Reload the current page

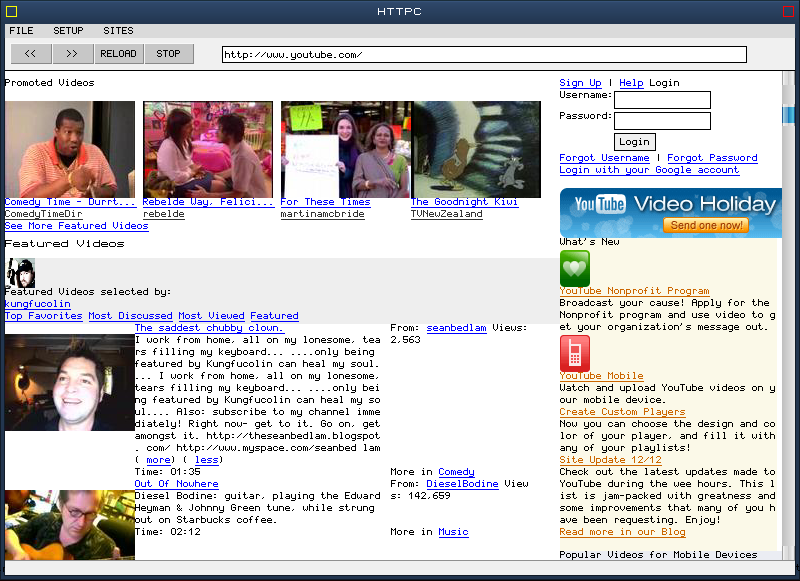pyautogui.click(x=118, y=54)
